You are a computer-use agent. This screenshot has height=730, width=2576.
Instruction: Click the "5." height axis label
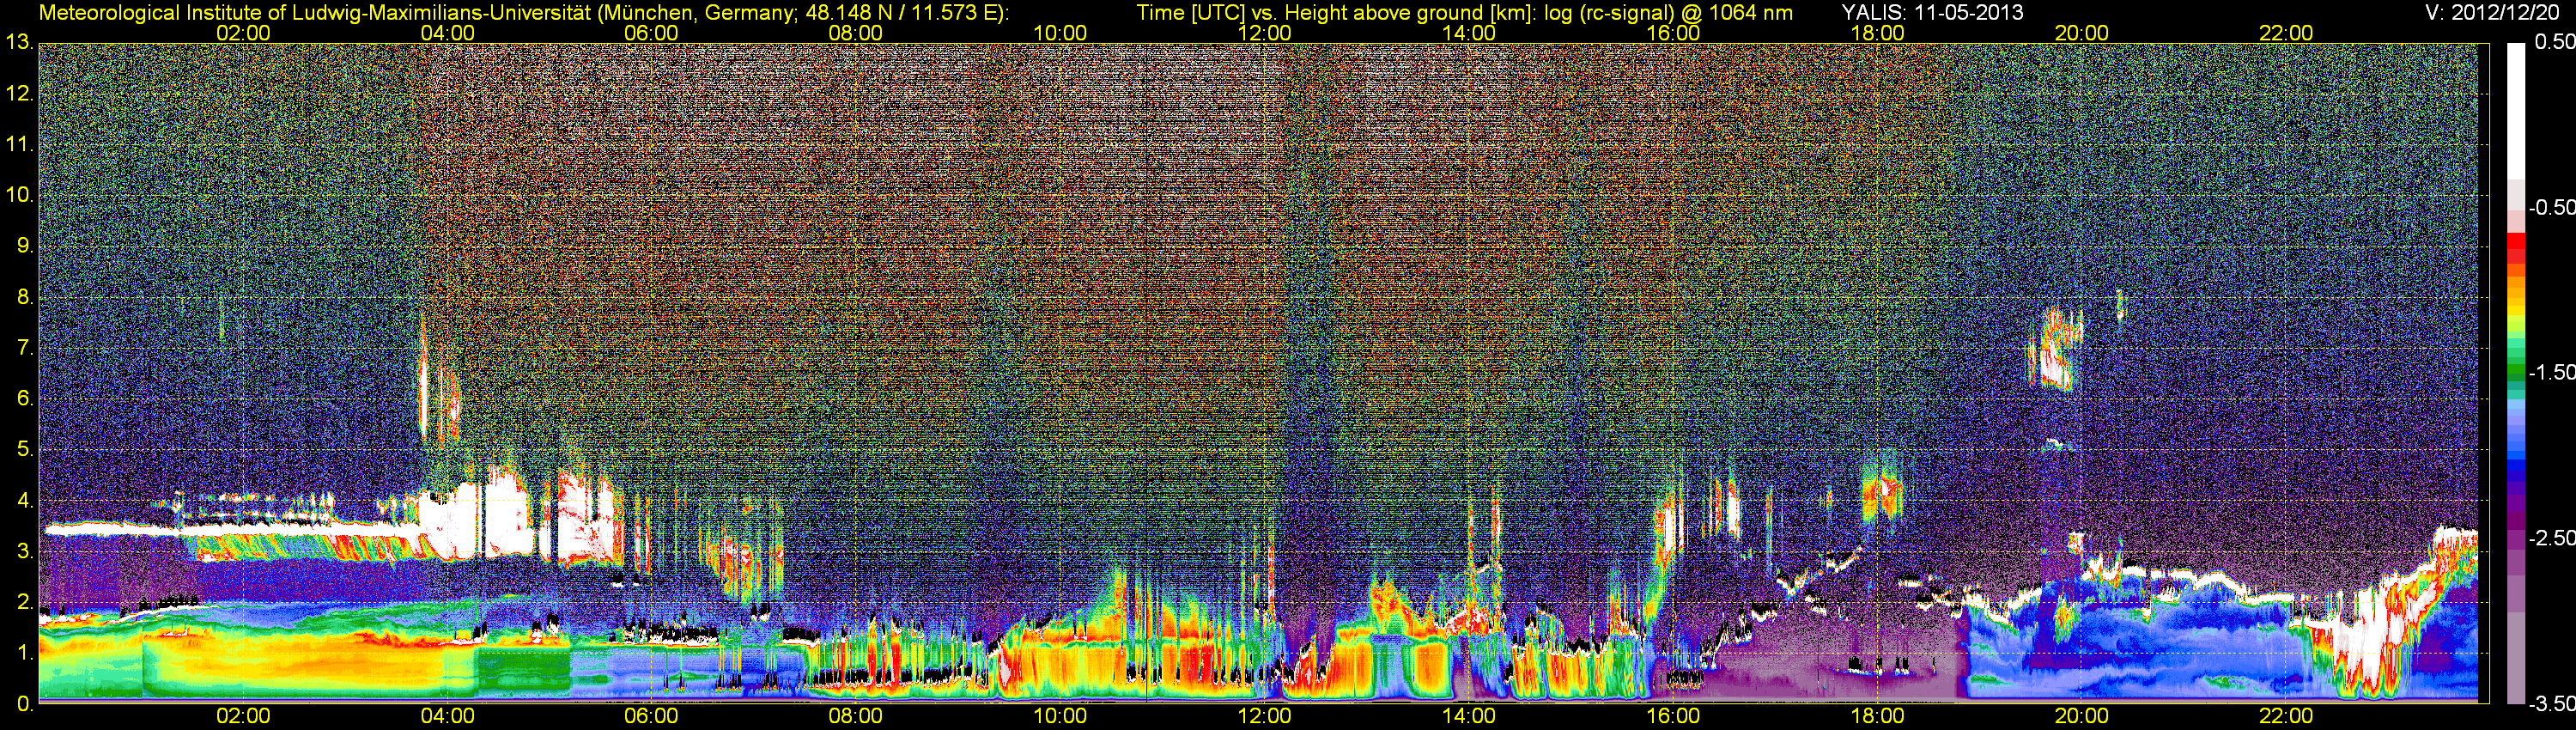click(x=25, y=450)
